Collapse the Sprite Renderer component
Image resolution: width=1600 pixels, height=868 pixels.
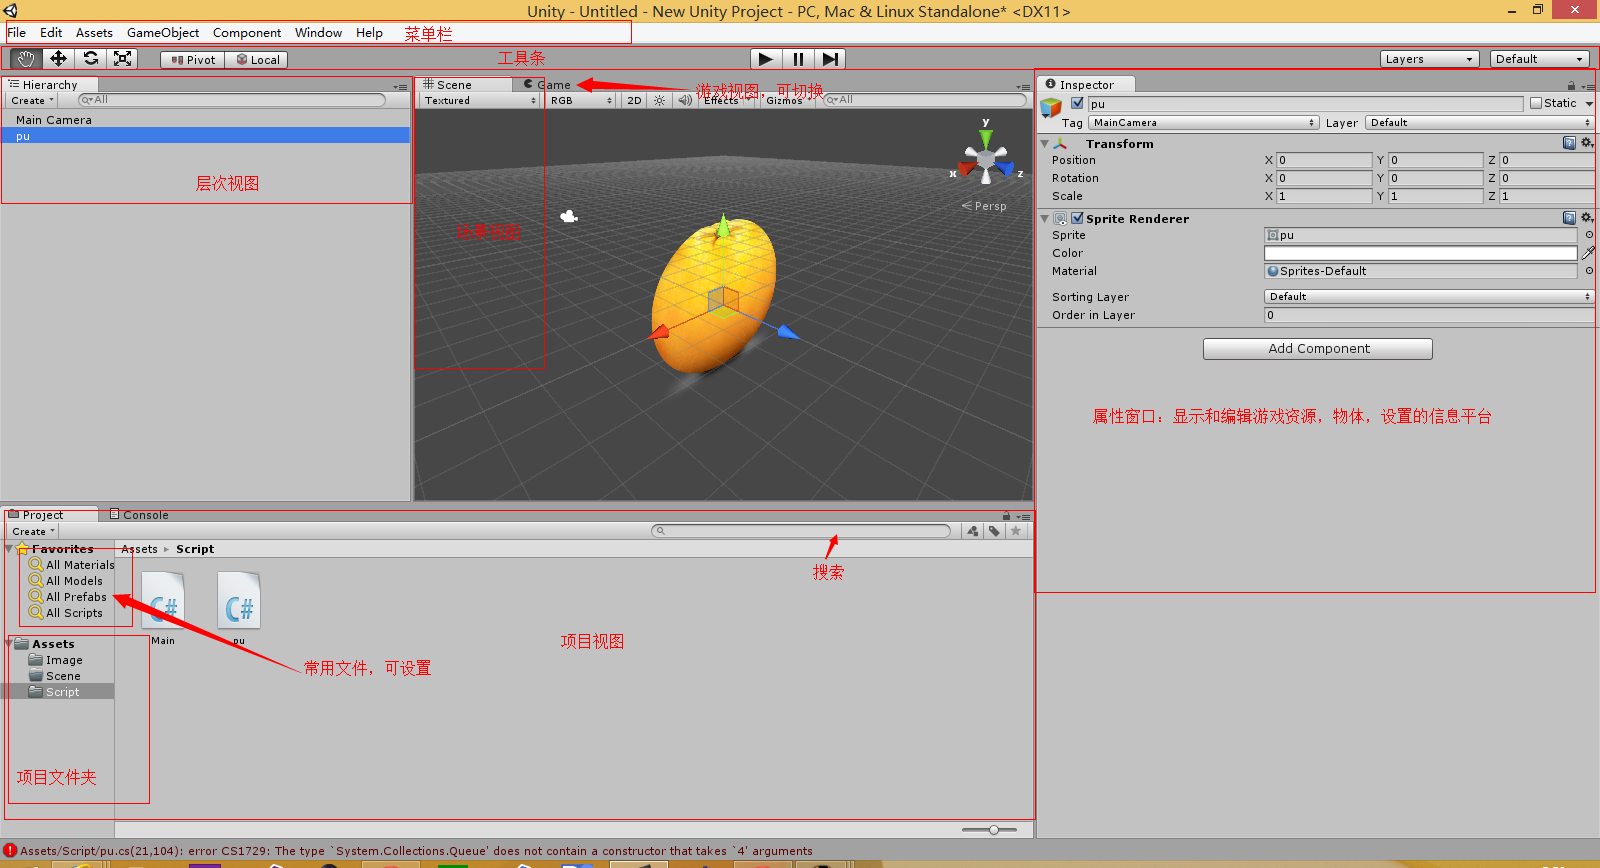[x=1045, y=218]
